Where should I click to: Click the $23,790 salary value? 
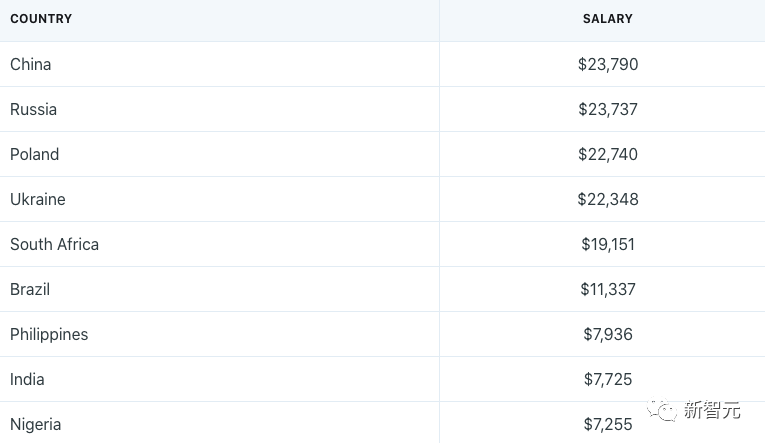(608, 64)
